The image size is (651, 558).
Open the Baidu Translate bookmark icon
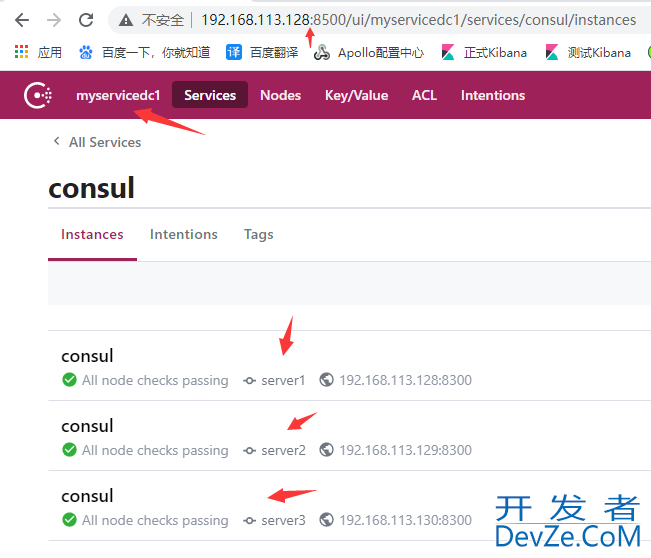click(x=234, y=52)
